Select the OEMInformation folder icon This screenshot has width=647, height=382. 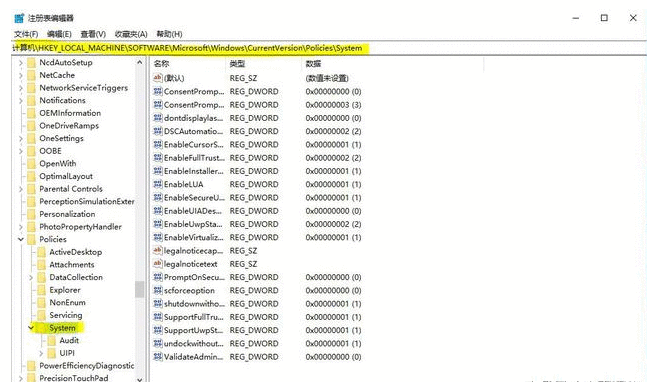point(31,113)
